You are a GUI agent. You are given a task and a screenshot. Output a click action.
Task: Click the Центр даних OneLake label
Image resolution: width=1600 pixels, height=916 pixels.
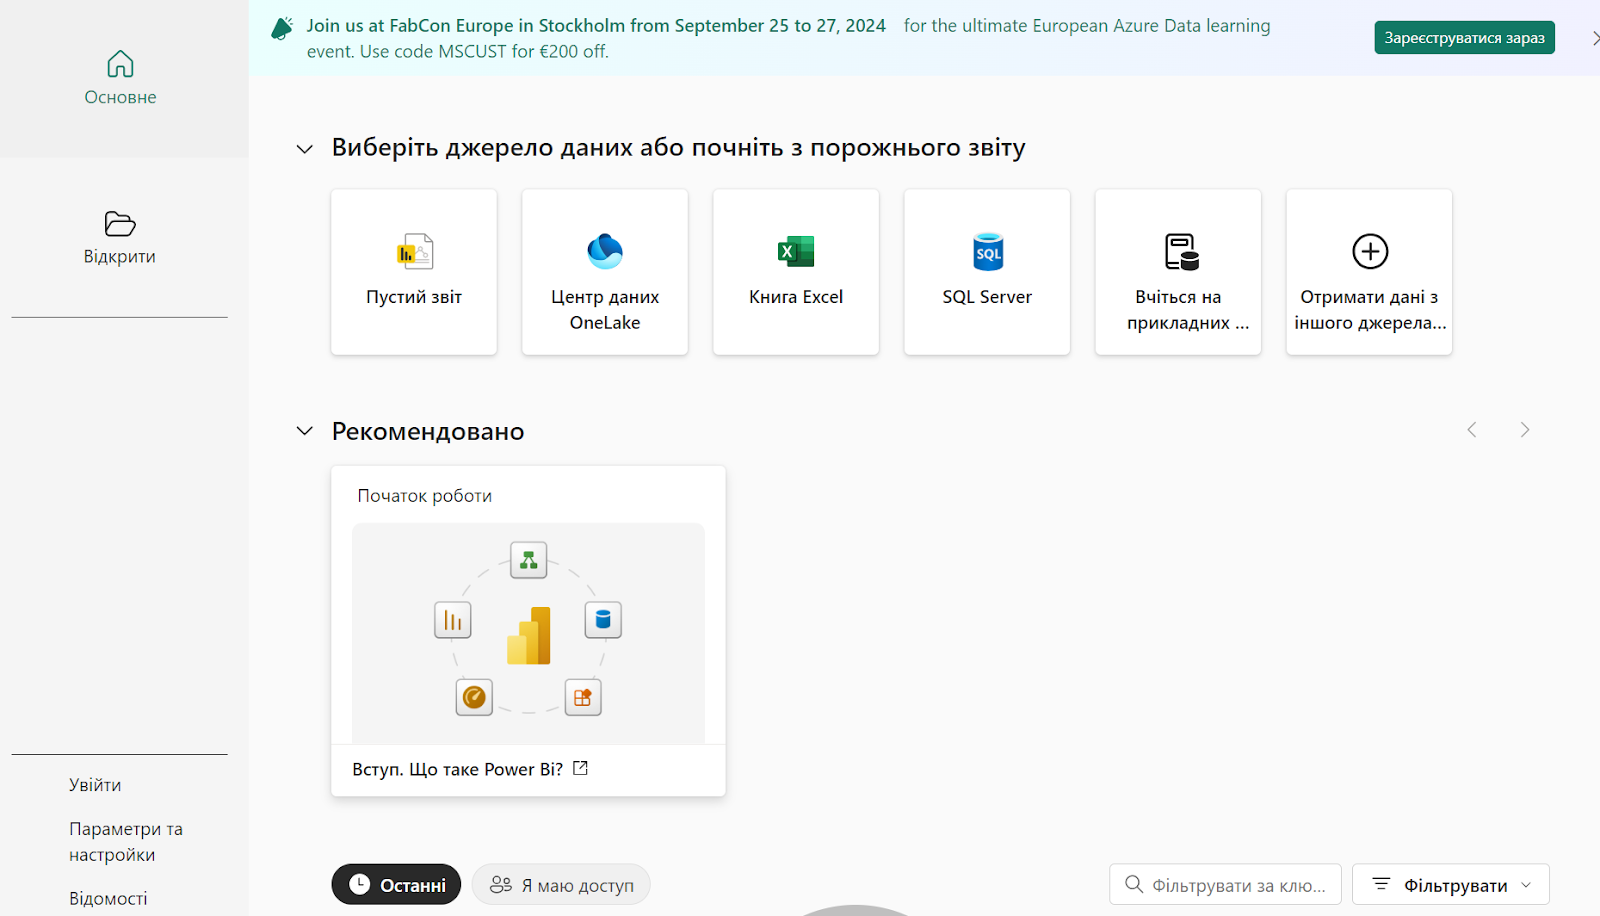pos(605,310)
